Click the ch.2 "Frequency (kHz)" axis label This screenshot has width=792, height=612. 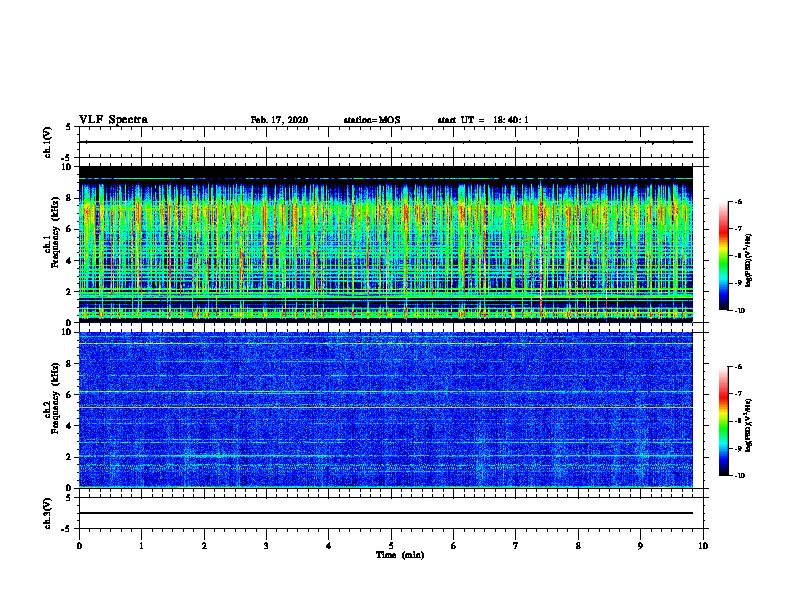coord(55,398)
